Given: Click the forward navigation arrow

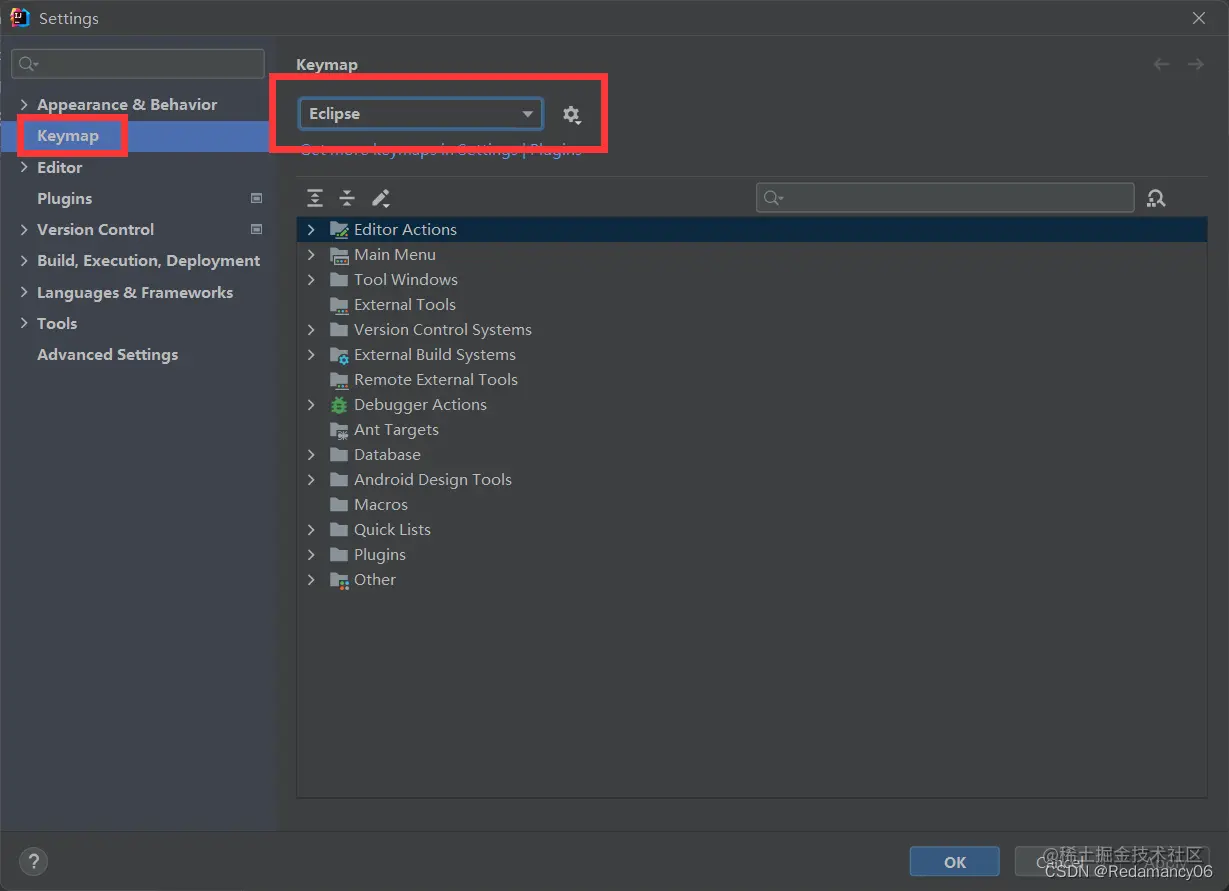Looking at the screenshot, I should [x=1195, y=64].
